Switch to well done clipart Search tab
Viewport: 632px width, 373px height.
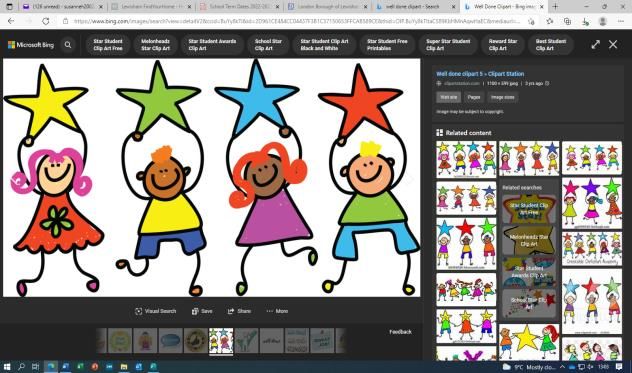tap(415, 7)
